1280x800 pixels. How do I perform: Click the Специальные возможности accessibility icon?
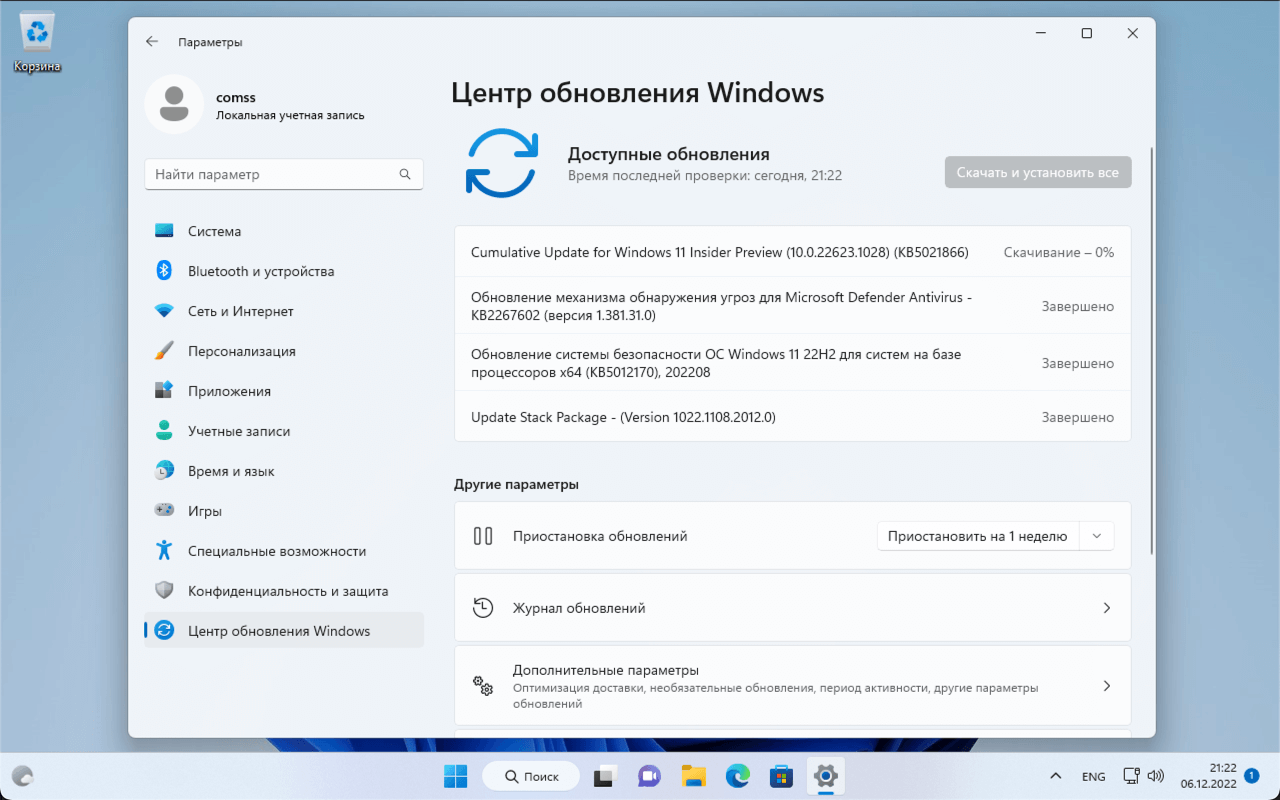165,551
